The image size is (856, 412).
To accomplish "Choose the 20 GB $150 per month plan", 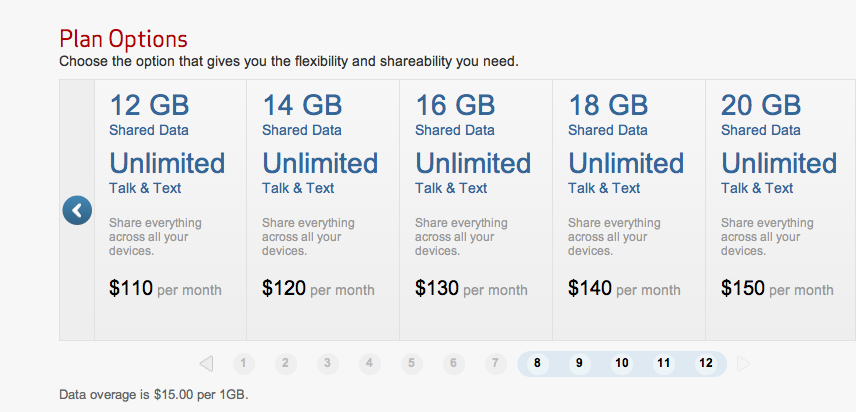I will pos(781,210).
